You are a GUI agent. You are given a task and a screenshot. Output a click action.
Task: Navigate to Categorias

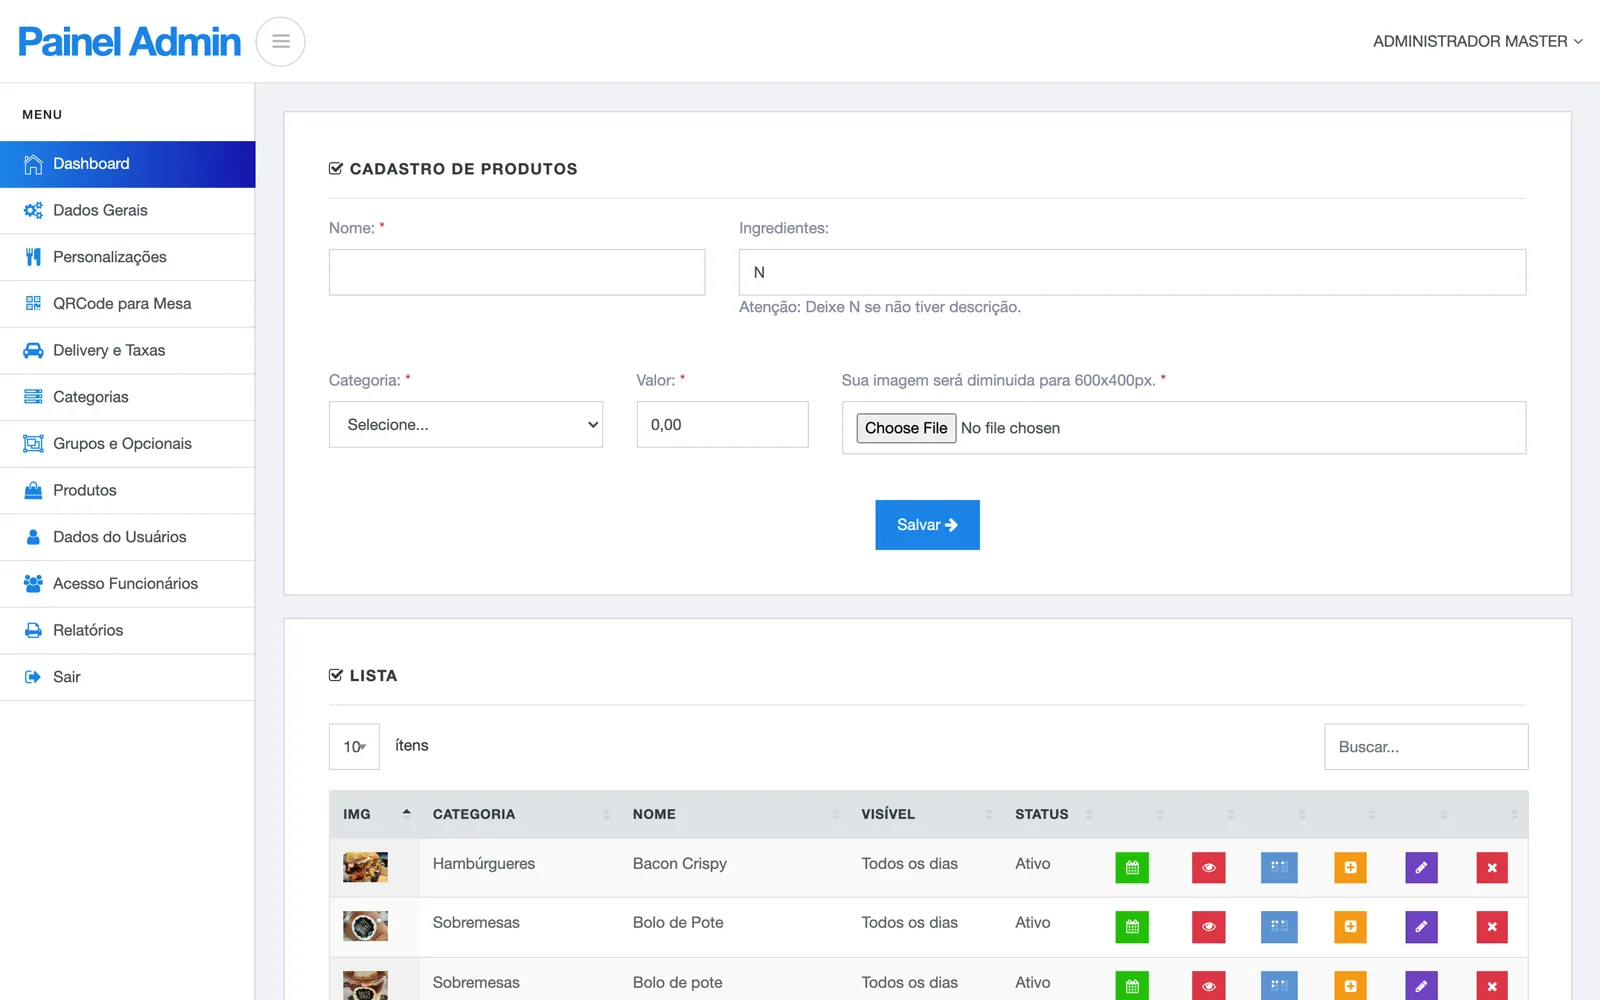coord(127,397)
